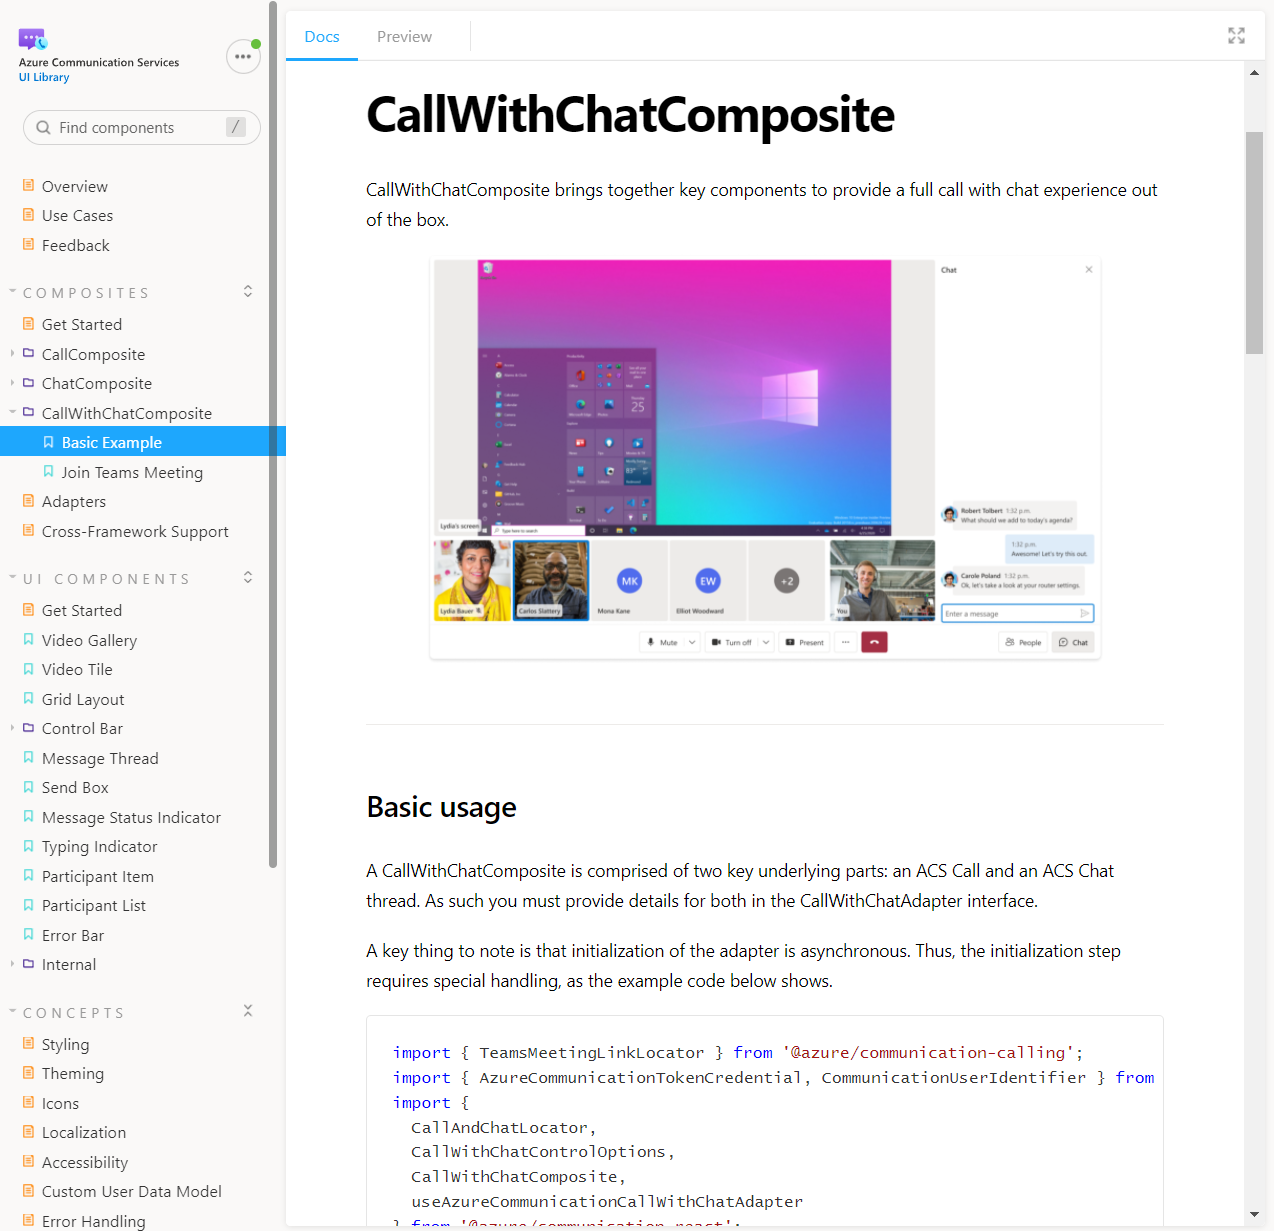Image resolution: width=1274 pixels, height=1231 pixels.
Task: Expand the CallComposite tree node
Action: point(13,354)
